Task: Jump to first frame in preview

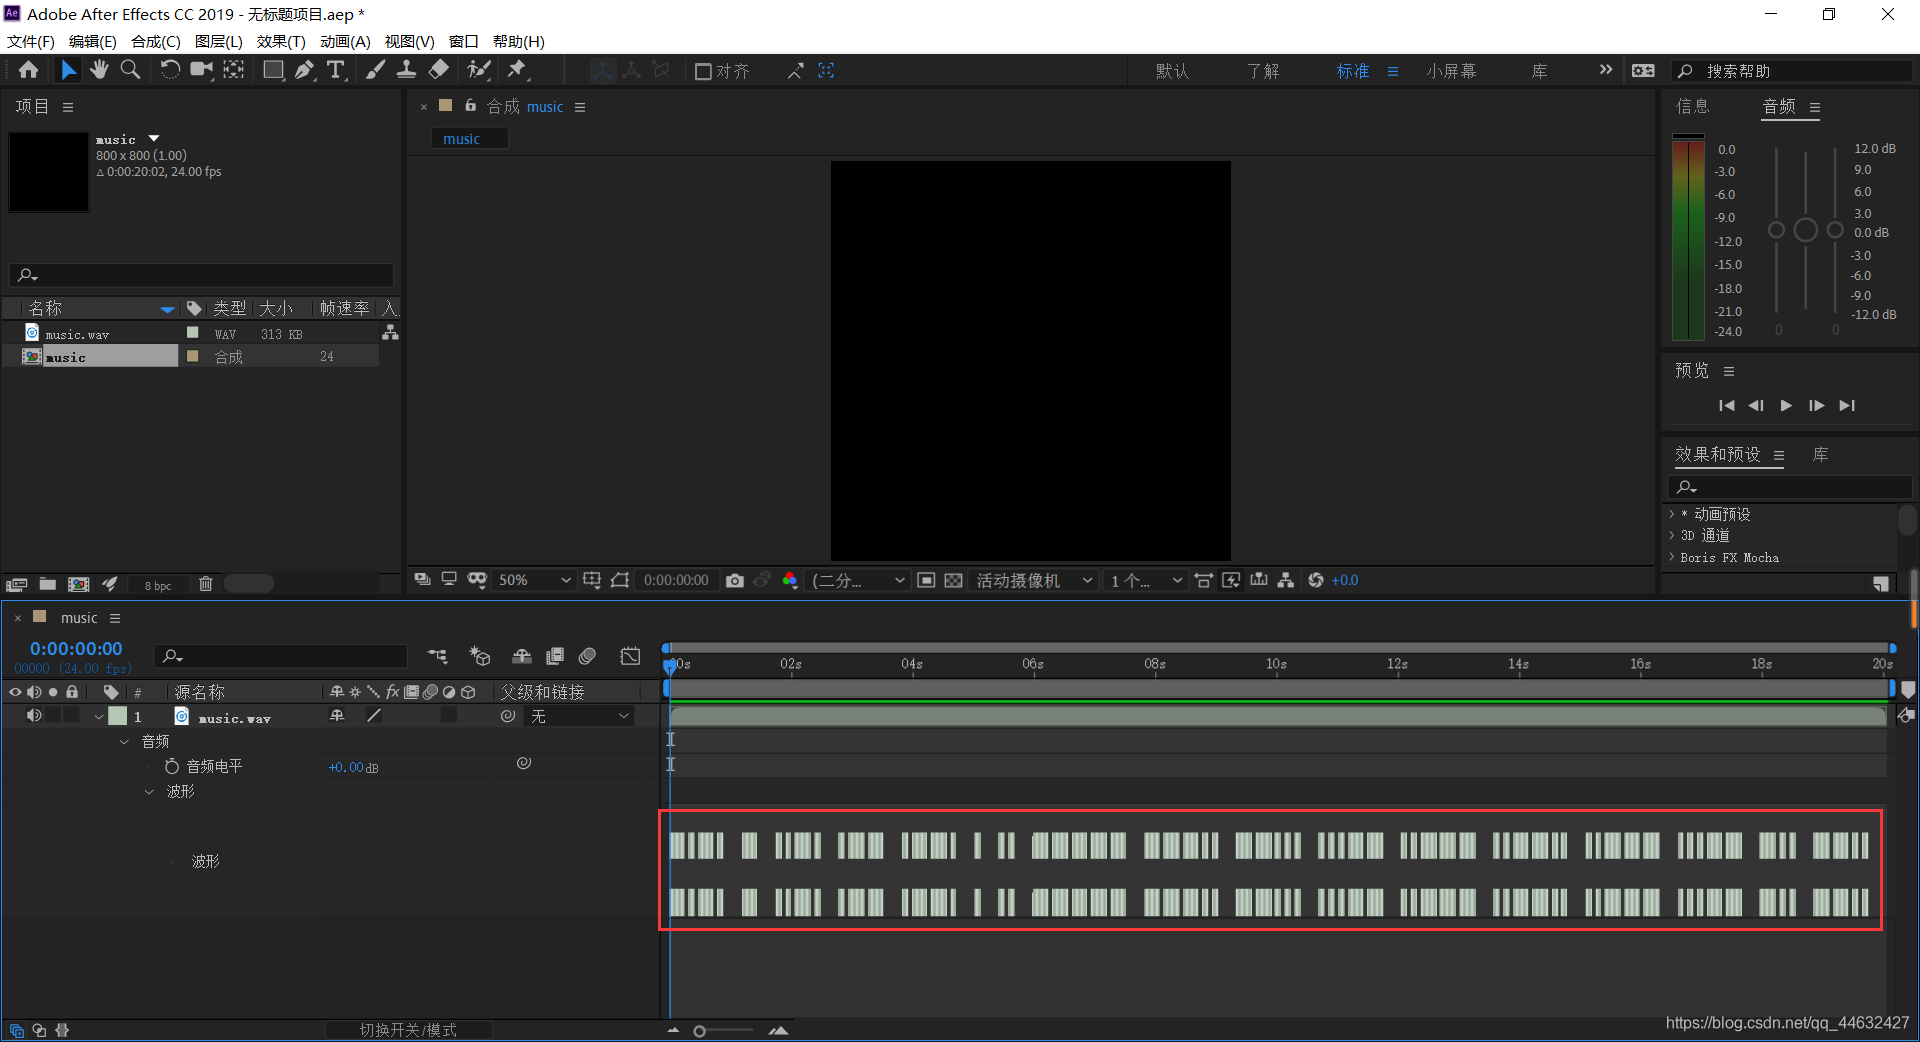Action: tap(1726, 405)
